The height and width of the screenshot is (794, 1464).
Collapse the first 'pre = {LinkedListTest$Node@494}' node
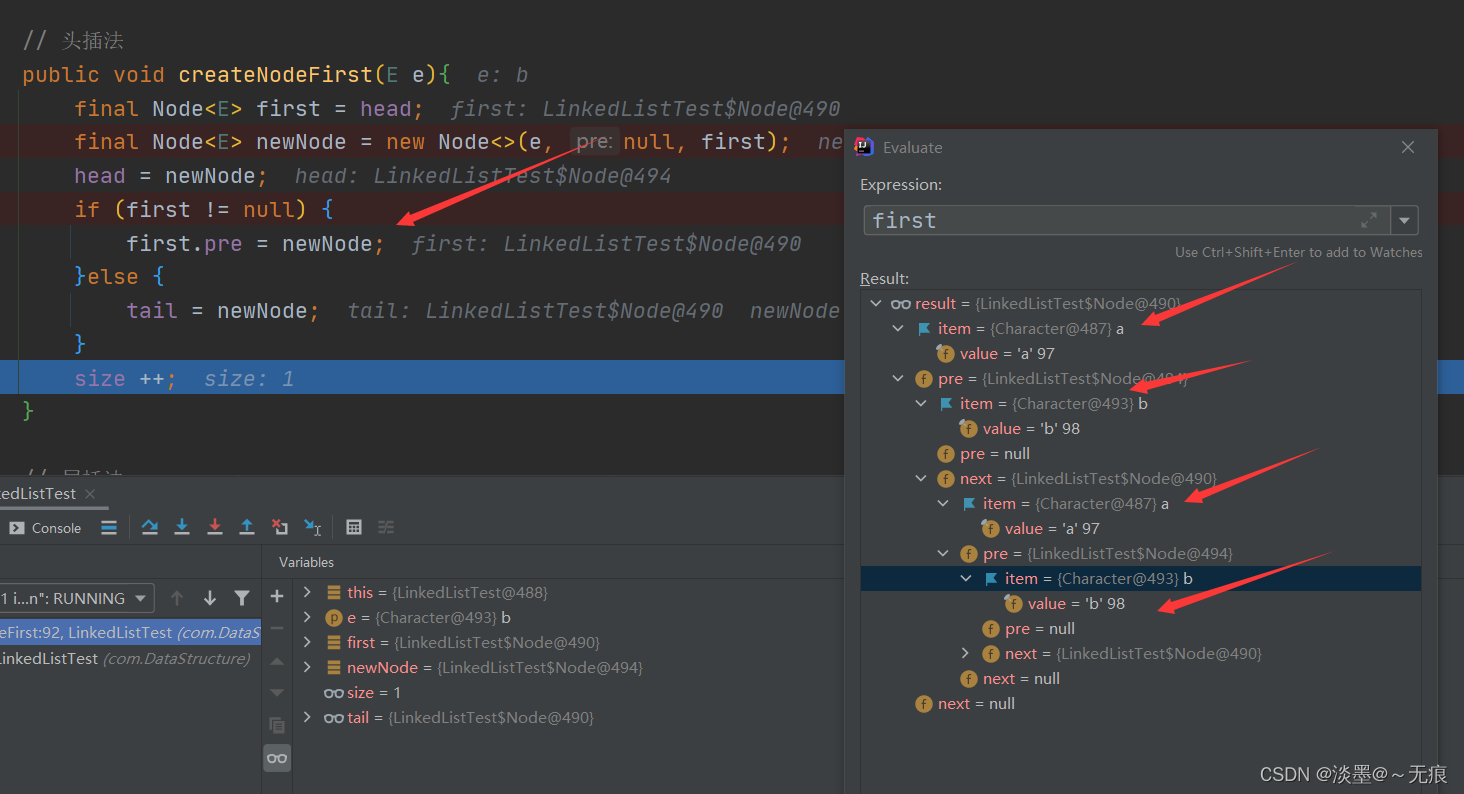click(x=898, y=378)
